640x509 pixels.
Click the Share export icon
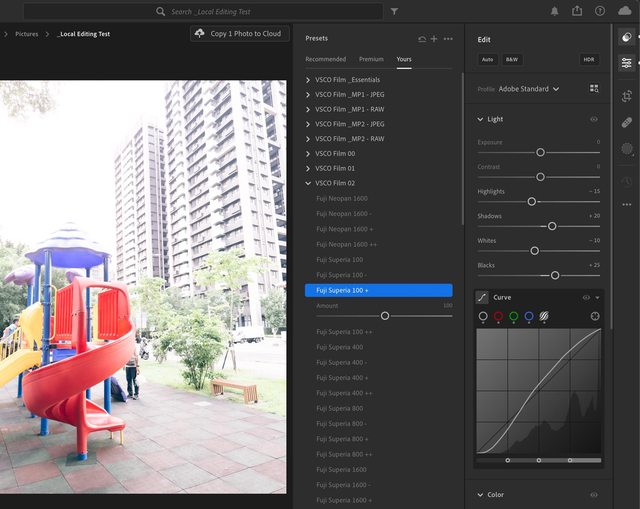[577, 11]
